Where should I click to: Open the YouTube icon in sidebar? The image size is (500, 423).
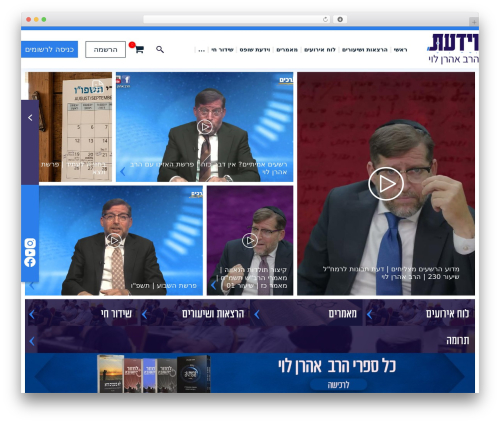[30, 253]
